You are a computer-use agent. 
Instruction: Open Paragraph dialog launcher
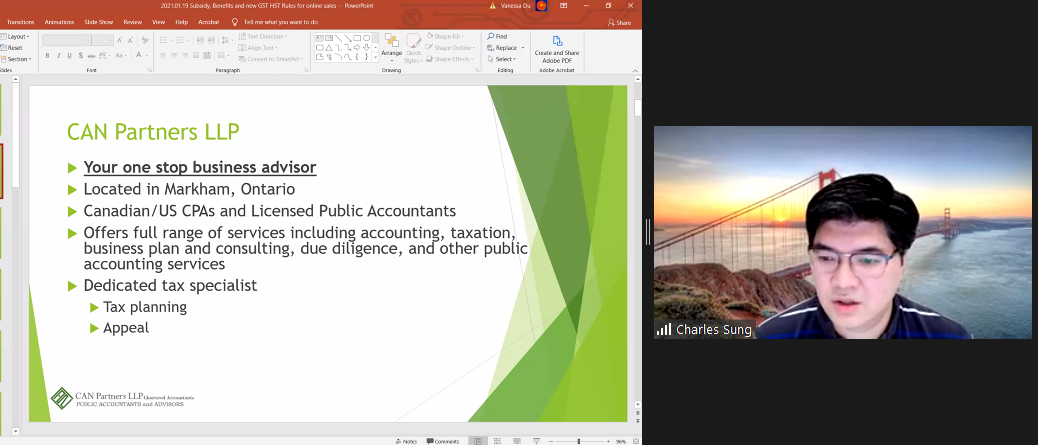click(x=306, y=70)
